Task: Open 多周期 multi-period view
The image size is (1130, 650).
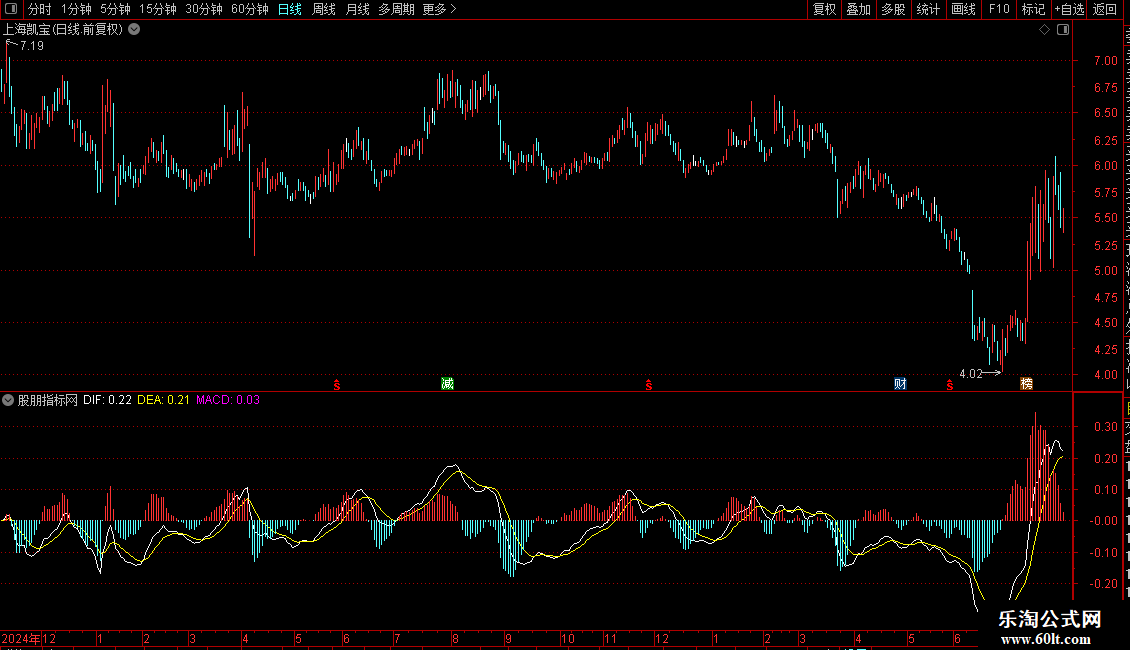Action: coord(396,9)
